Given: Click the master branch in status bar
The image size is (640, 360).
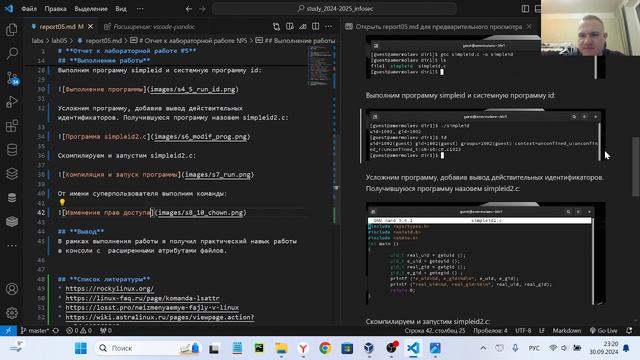Looking at the screenshot, I should (x=35, y=331).
